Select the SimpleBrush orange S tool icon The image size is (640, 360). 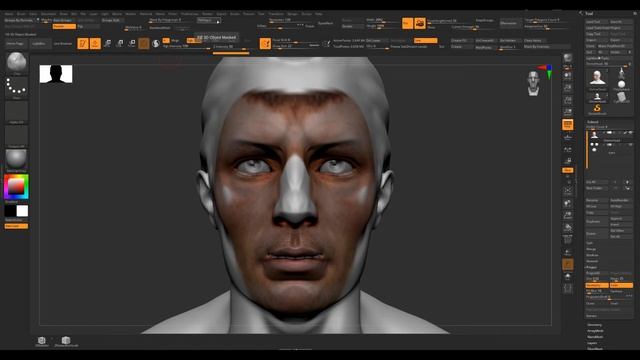(x=597, y=109)
